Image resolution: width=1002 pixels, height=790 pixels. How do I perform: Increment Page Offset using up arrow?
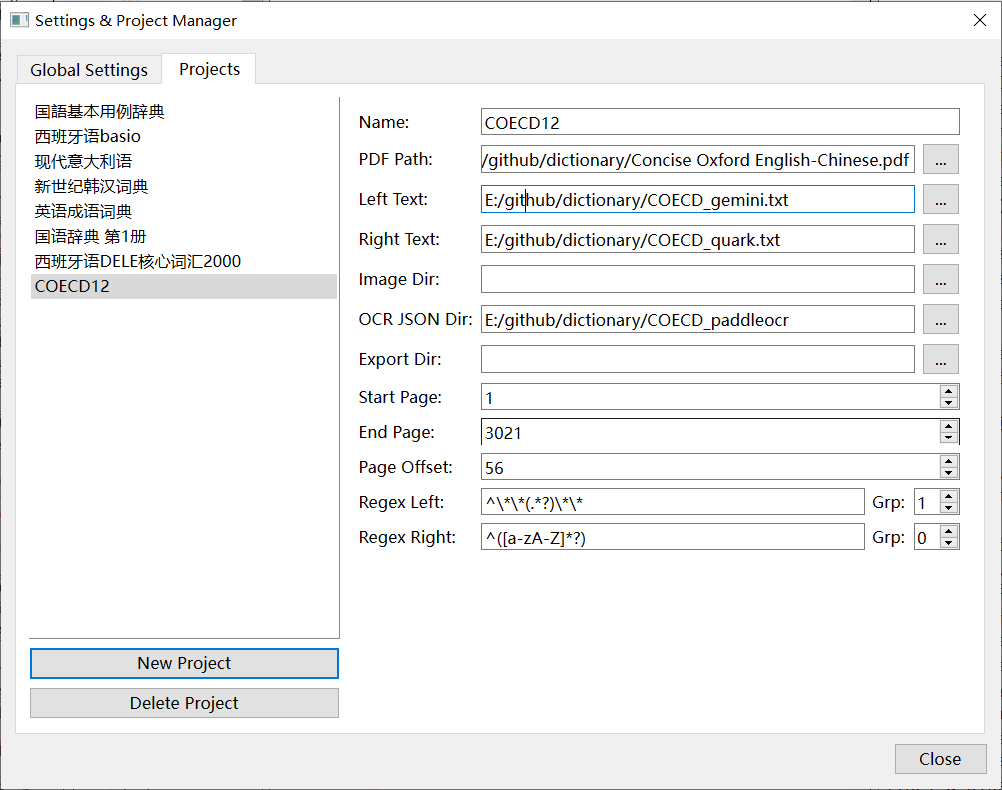click(949, 461)
